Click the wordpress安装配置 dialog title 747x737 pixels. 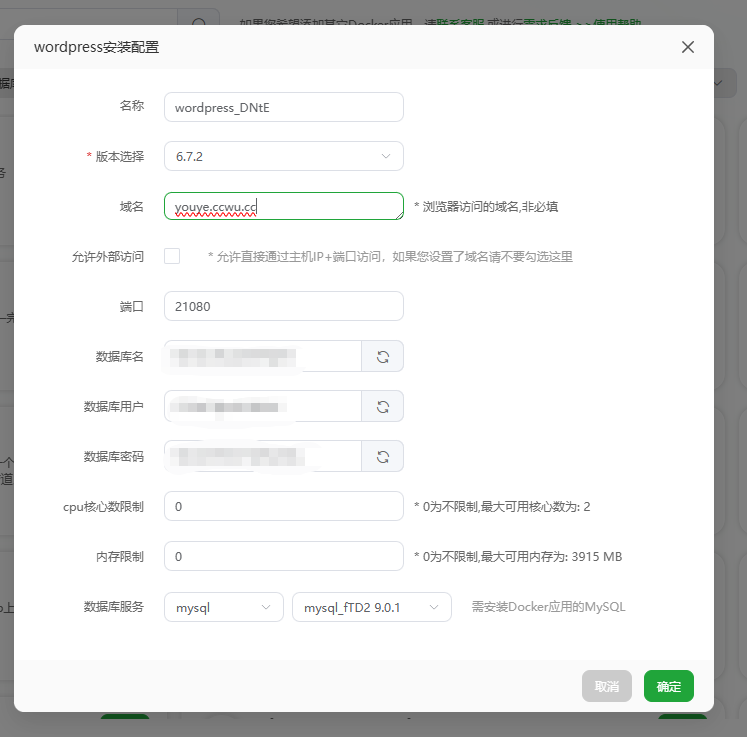pos(96,47)
